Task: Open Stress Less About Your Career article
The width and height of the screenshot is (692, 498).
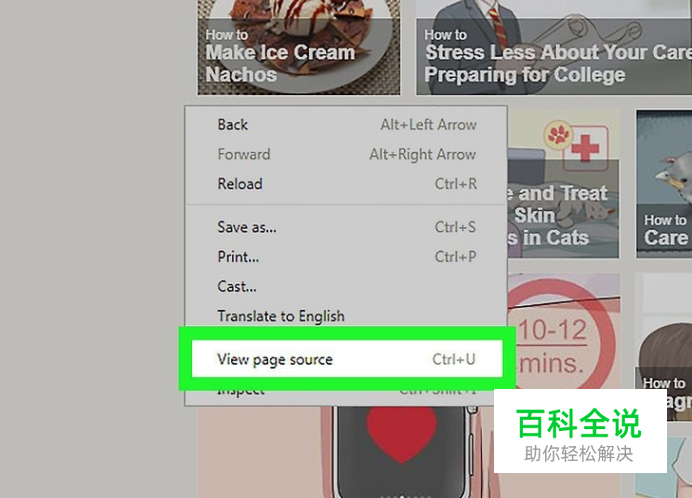Action: click(554, 47)
